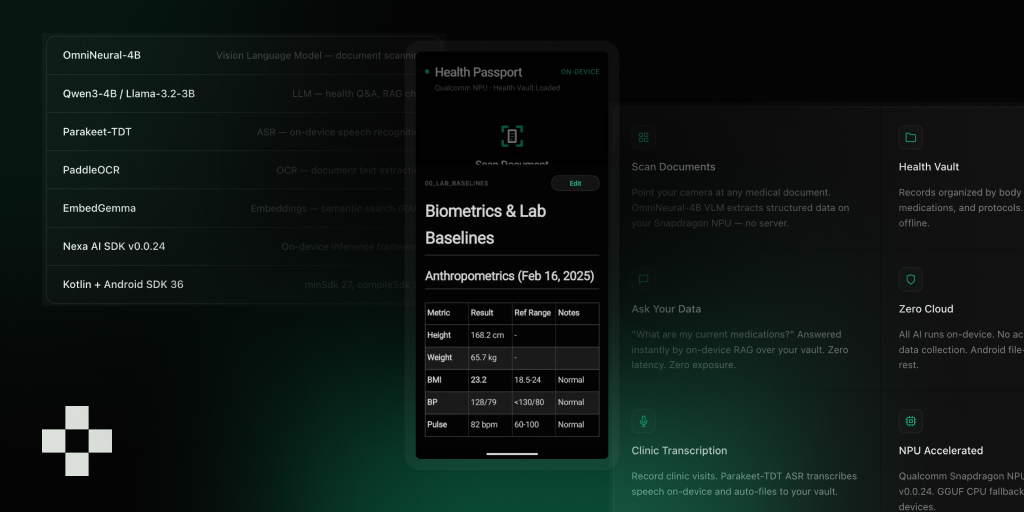Tap the 128/79 blood pressure result
The height and width of the screenshot is (512, 1024).
click(x=483, y=402)
